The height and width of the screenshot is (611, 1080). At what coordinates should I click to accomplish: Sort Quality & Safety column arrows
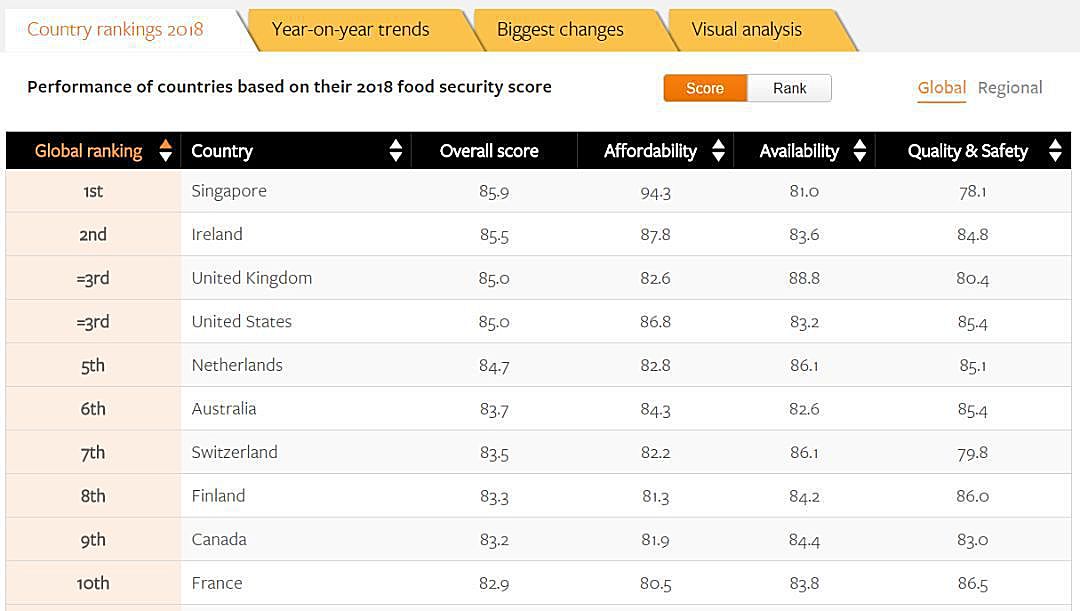pyautogui.click(x=1055, y=150)
